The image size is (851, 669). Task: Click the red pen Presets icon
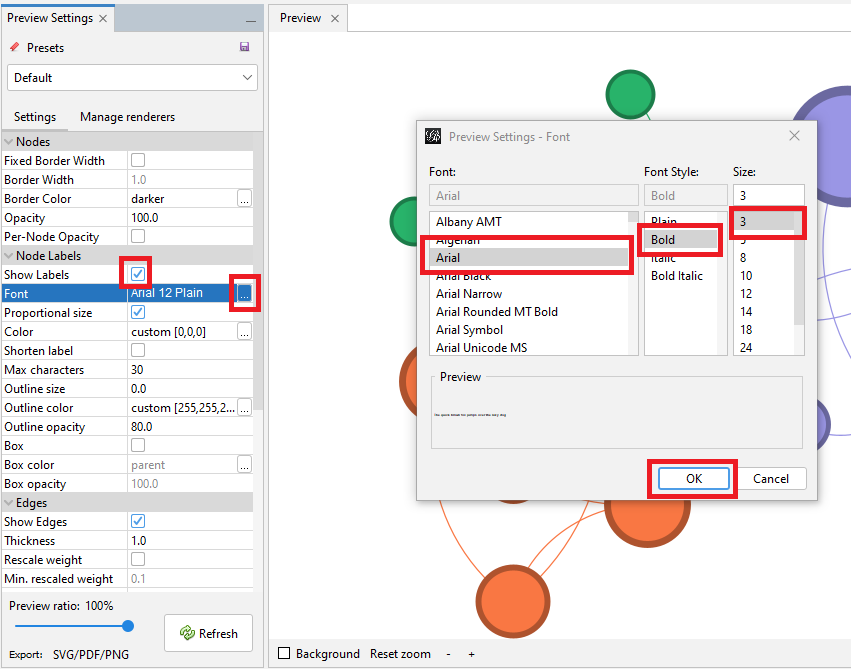[14, 47]
